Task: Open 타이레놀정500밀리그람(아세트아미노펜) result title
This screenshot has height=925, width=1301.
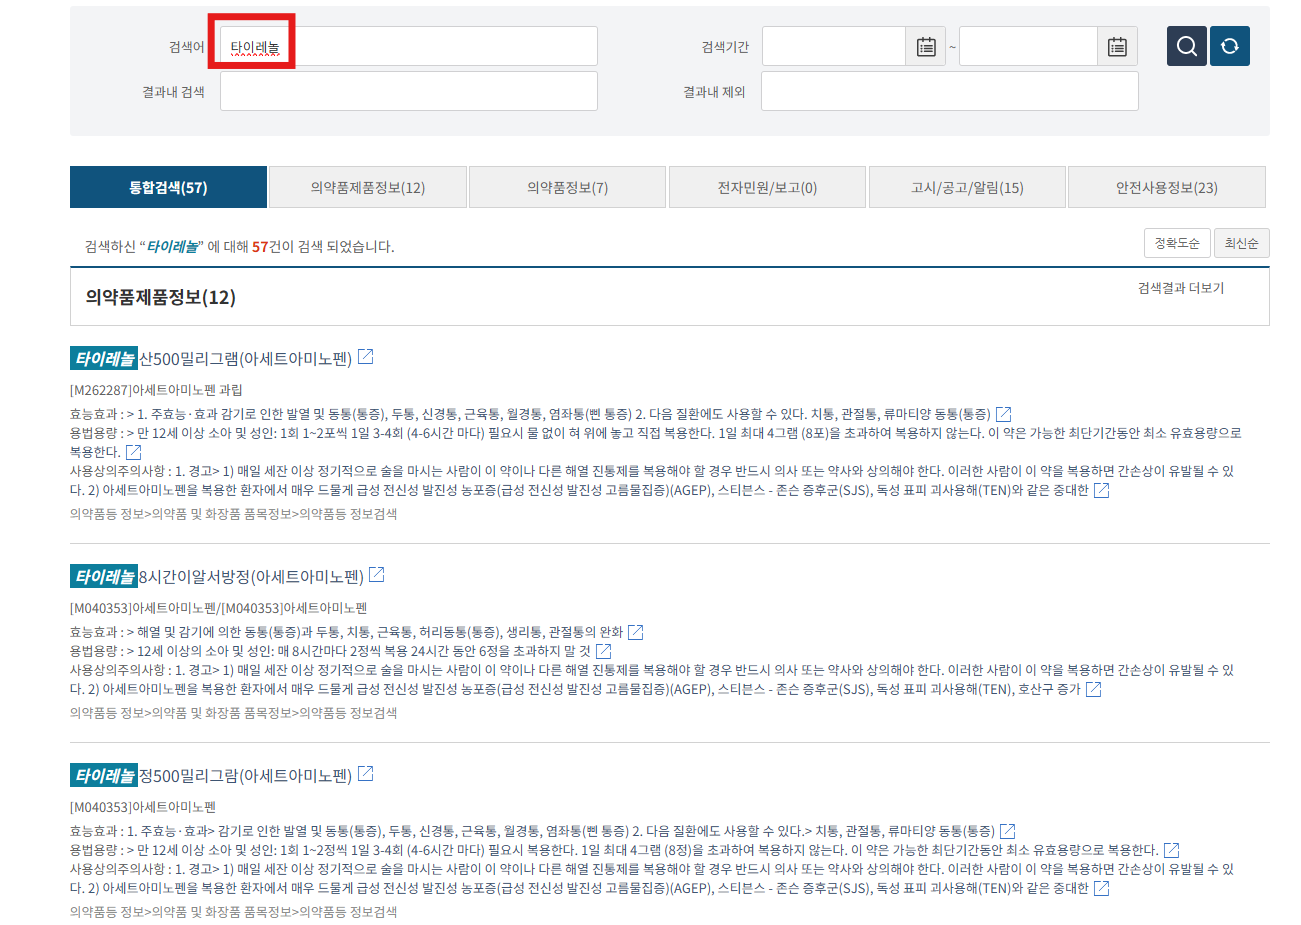Action: [212, 775]
